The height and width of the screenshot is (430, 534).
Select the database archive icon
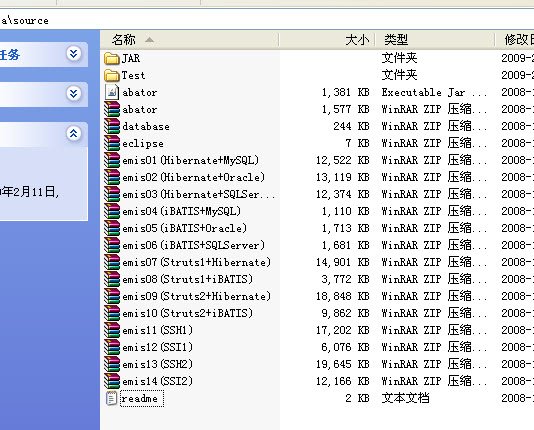[112, 126]
